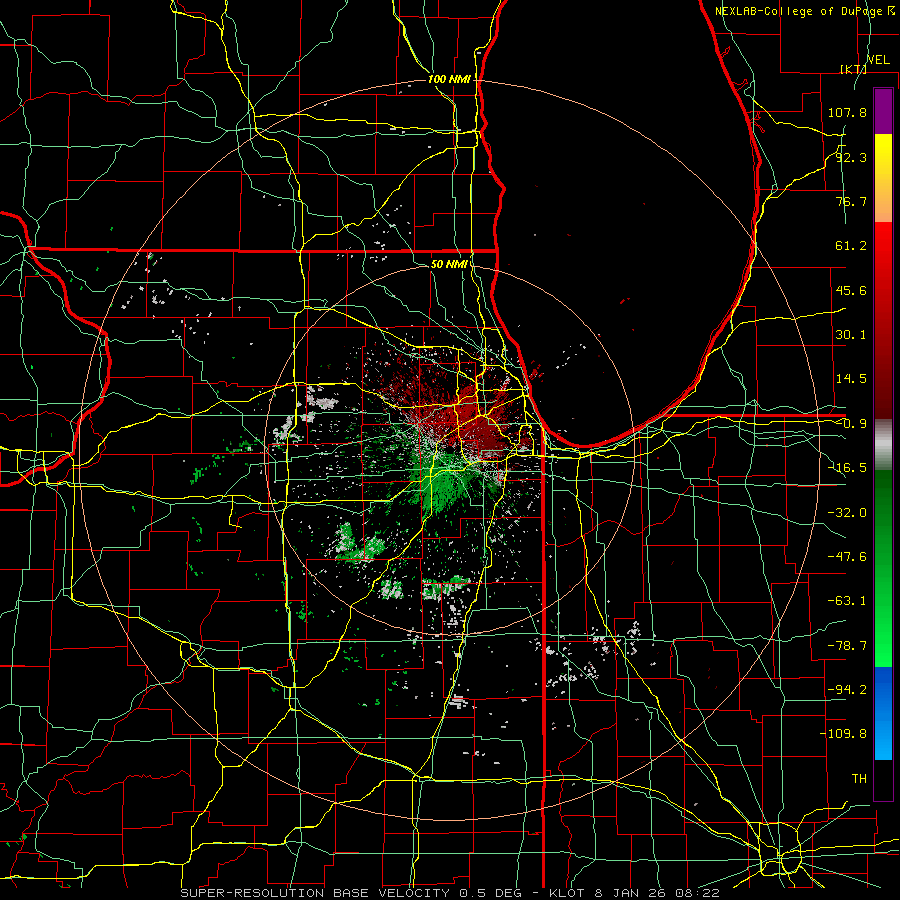
Task: Click the -47.6 legend value
Action: pyautogui.click(x=847, y=557)
